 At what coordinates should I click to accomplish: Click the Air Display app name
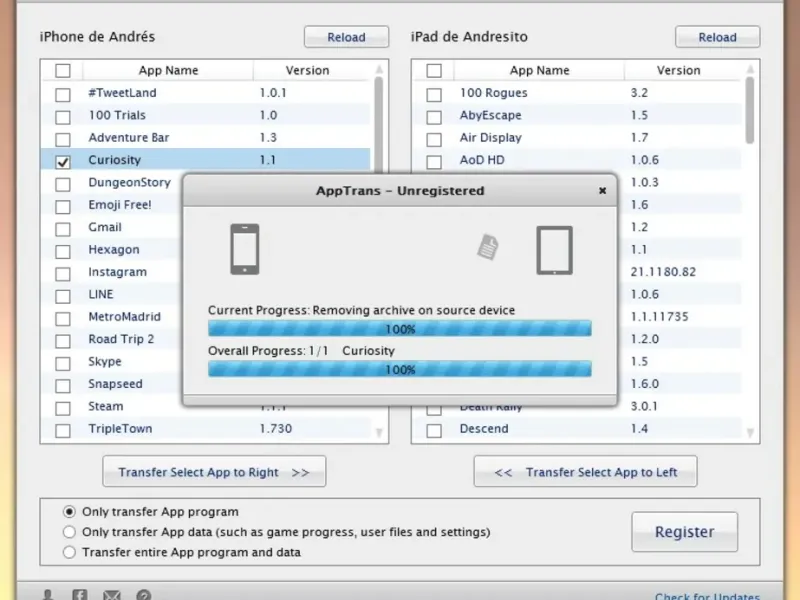click(490, 138)
